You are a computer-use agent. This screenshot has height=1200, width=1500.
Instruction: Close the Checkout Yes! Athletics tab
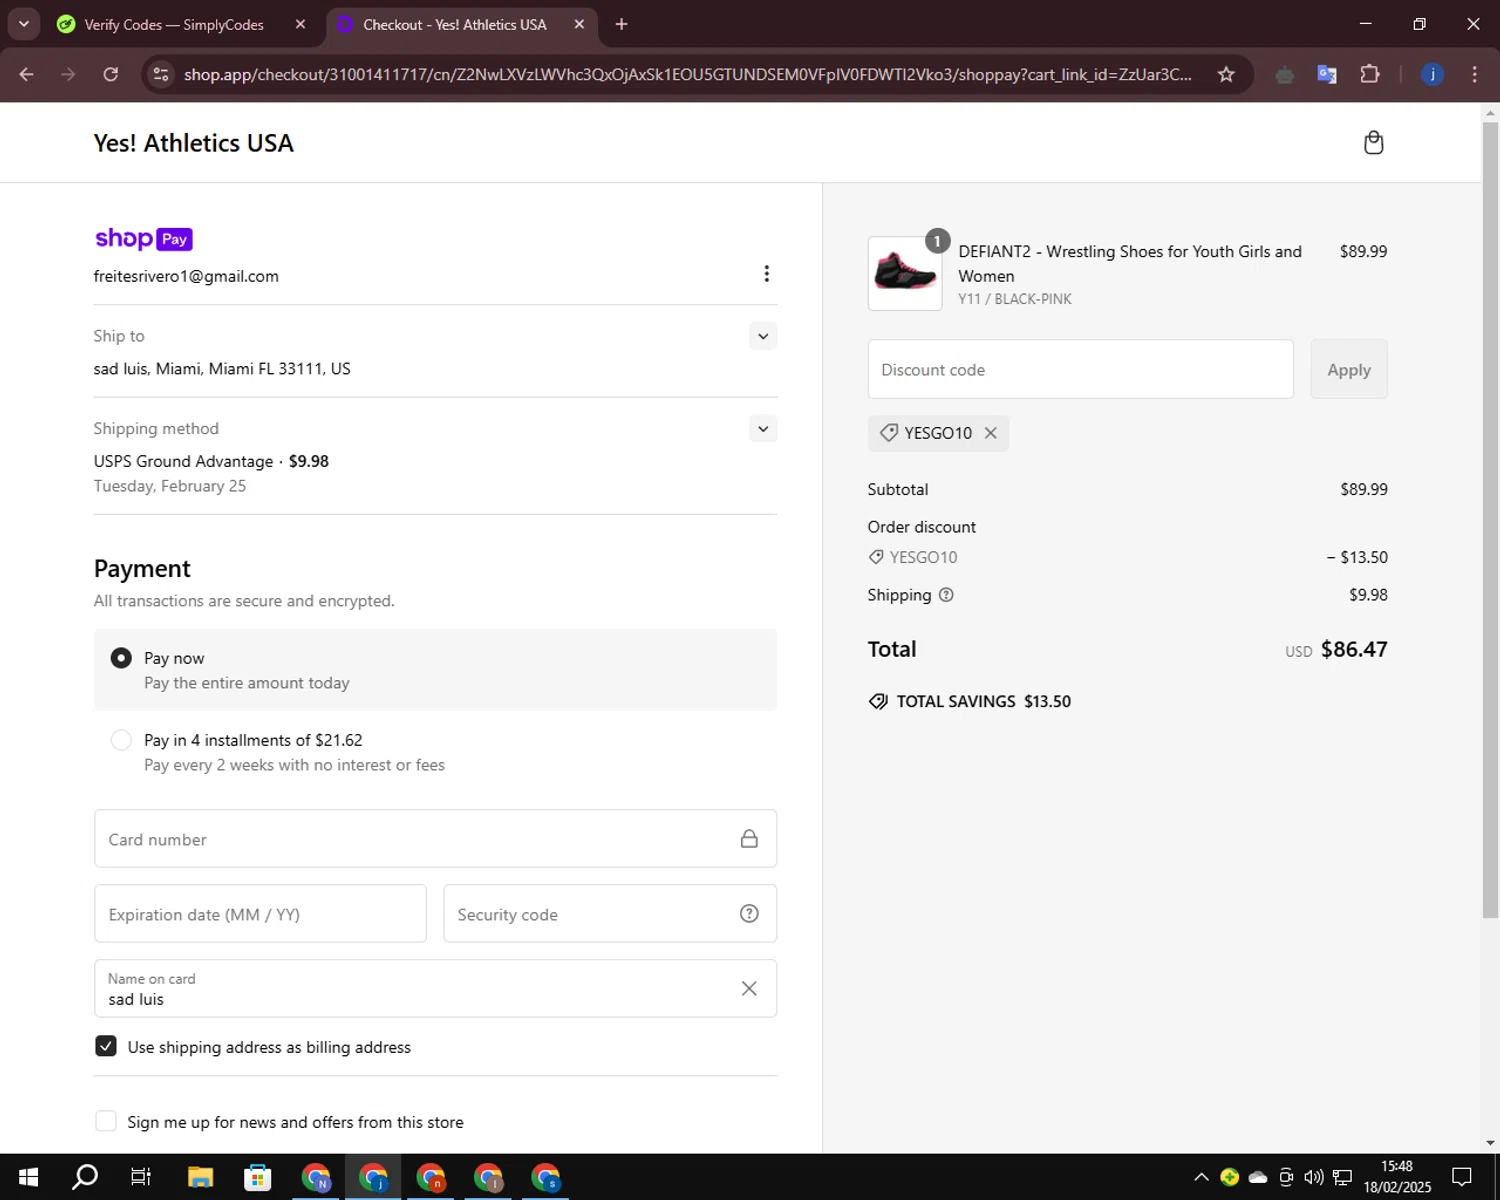(x=579, y=24)
